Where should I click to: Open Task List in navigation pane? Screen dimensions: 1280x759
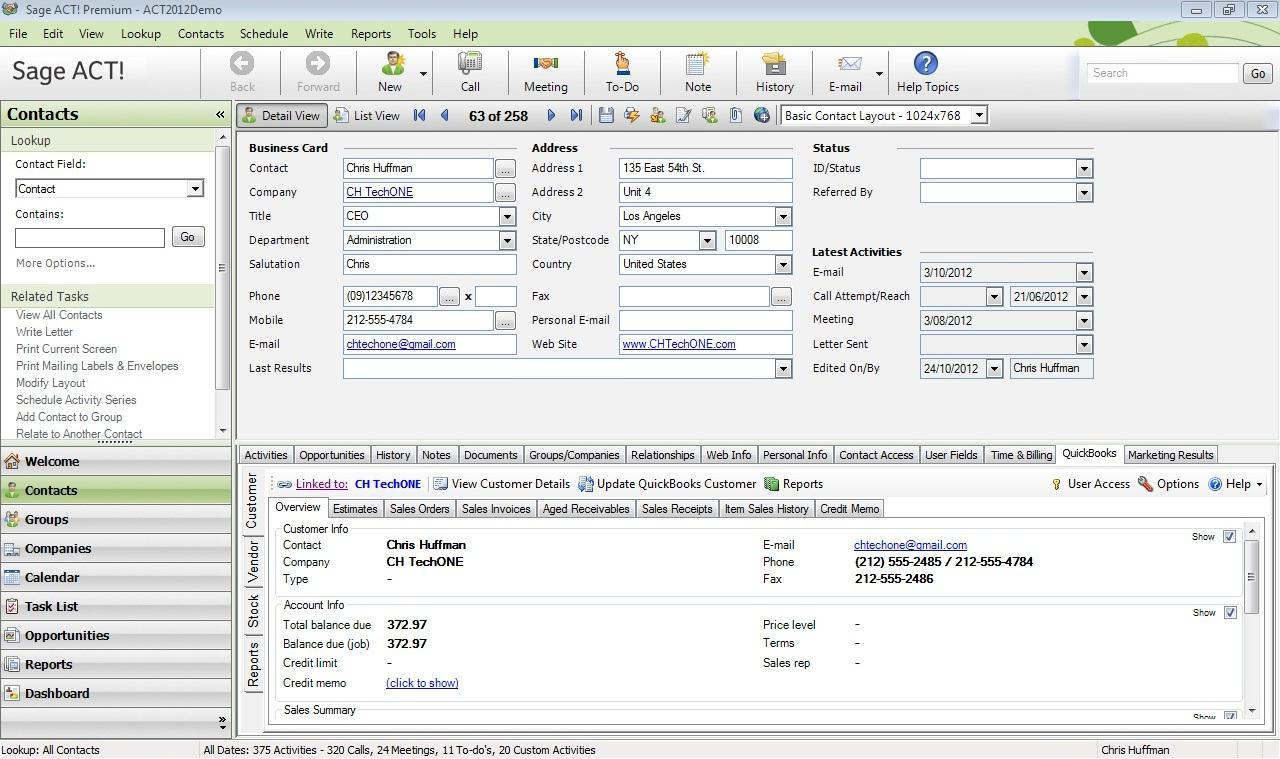point(115,606)
